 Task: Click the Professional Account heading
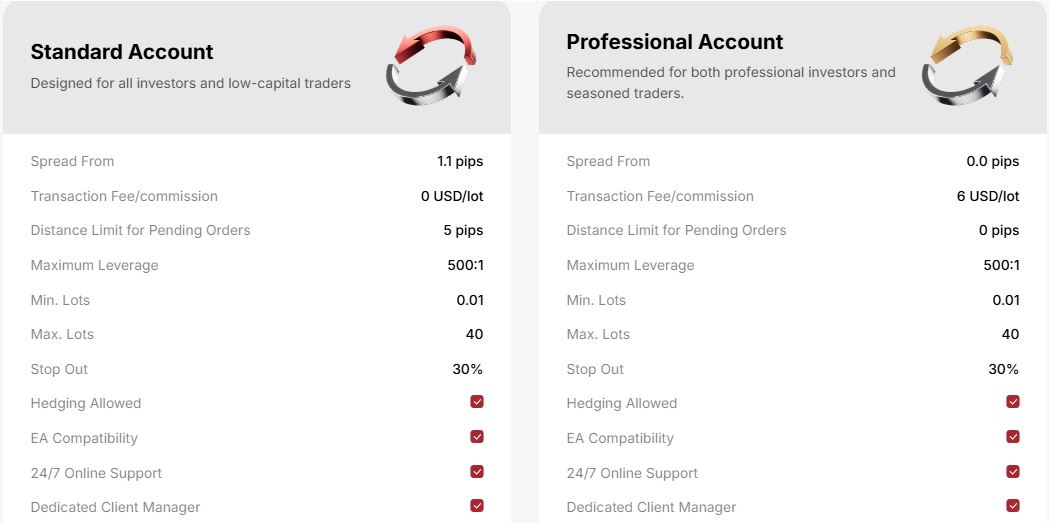point(675,42)
